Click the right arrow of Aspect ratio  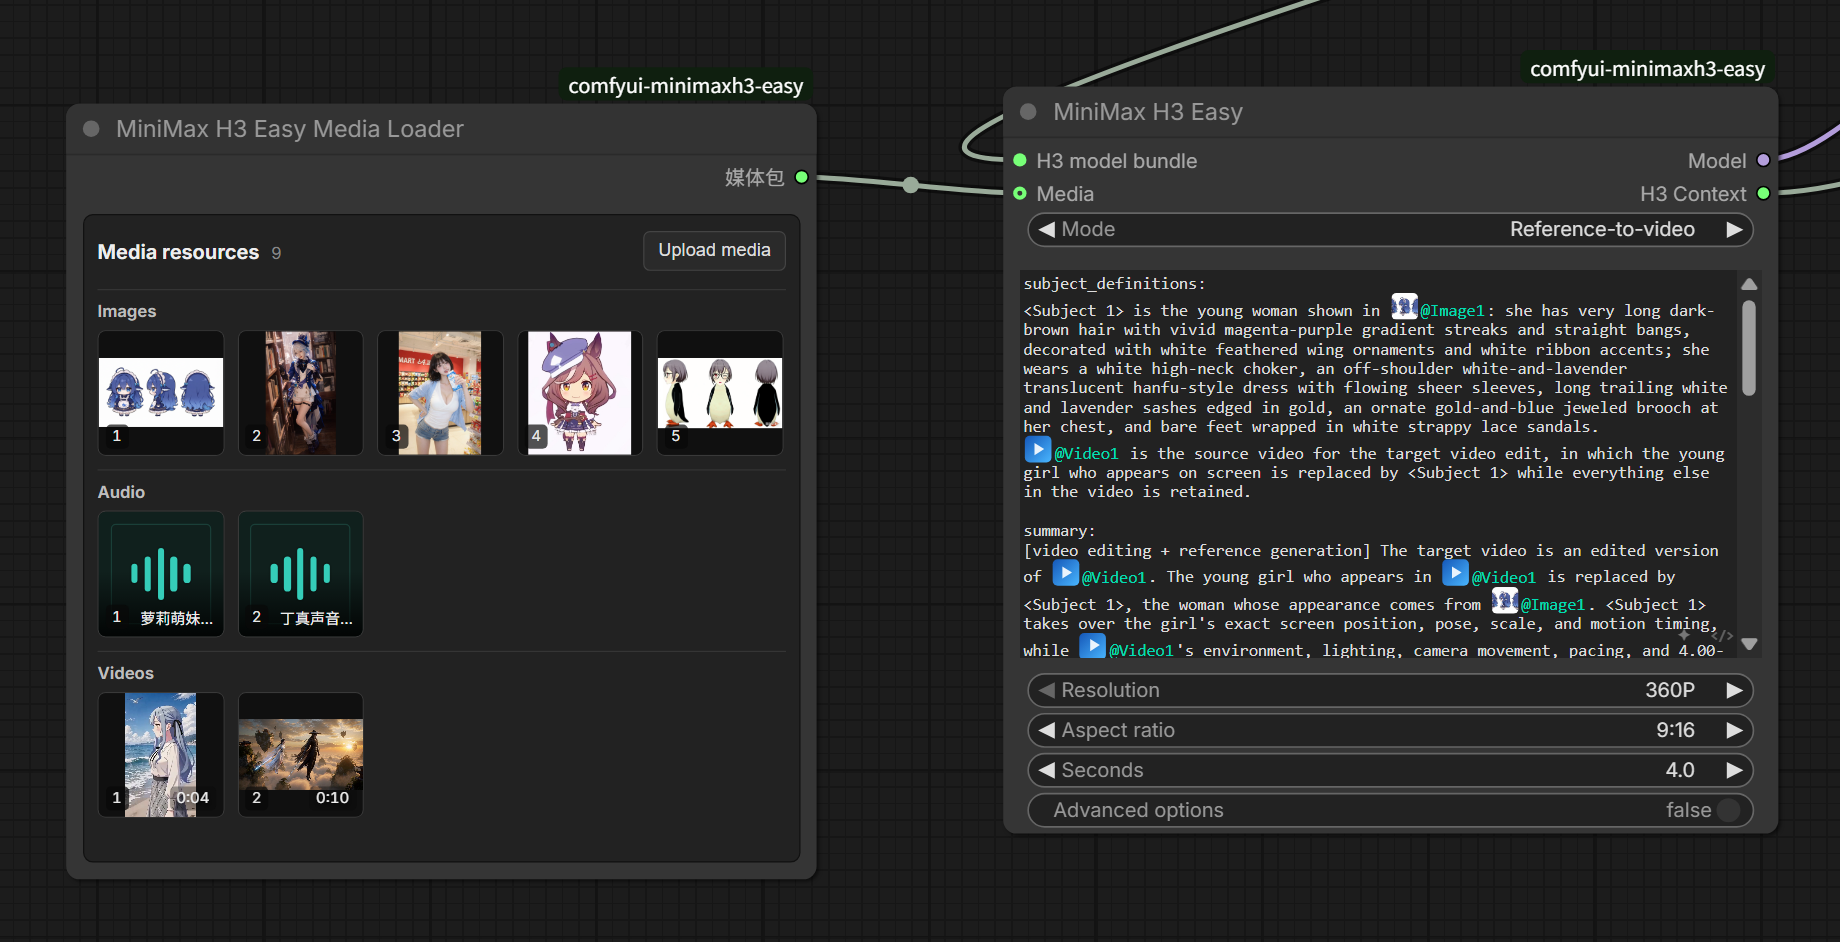click(x=1734, y=730)
